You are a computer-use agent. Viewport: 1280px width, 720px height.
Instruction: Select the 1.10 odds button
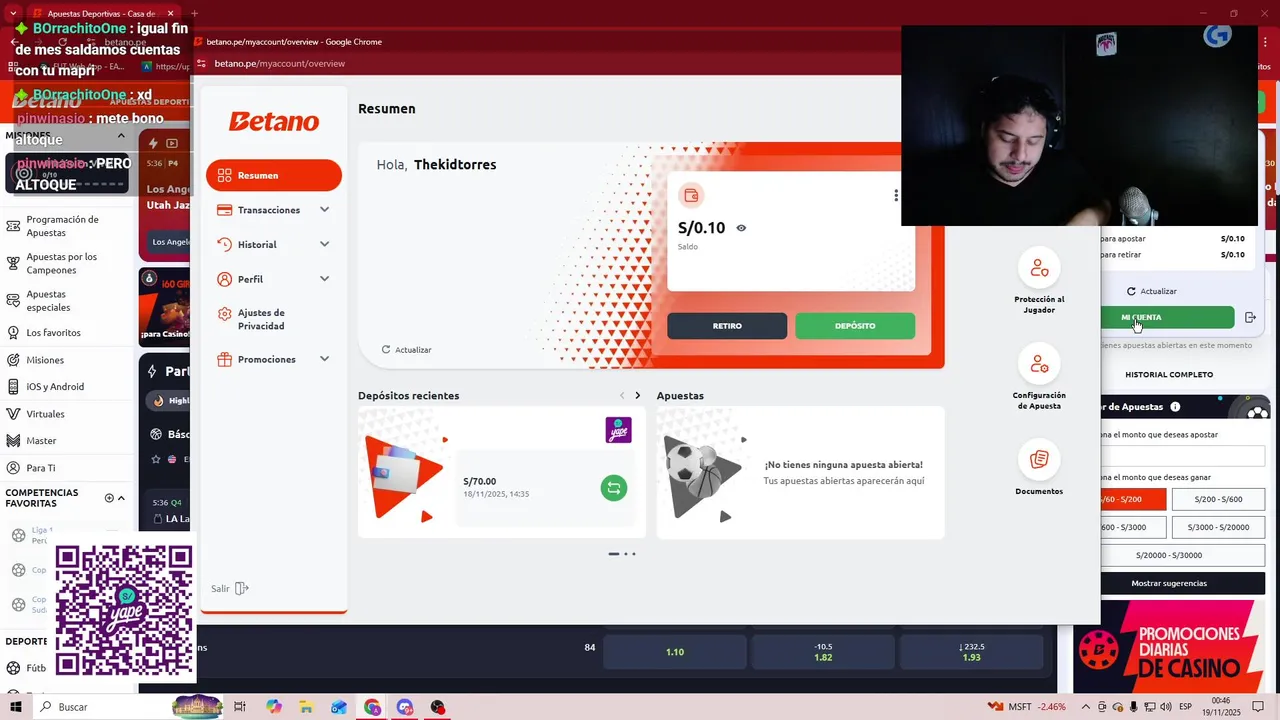(675, 652)
